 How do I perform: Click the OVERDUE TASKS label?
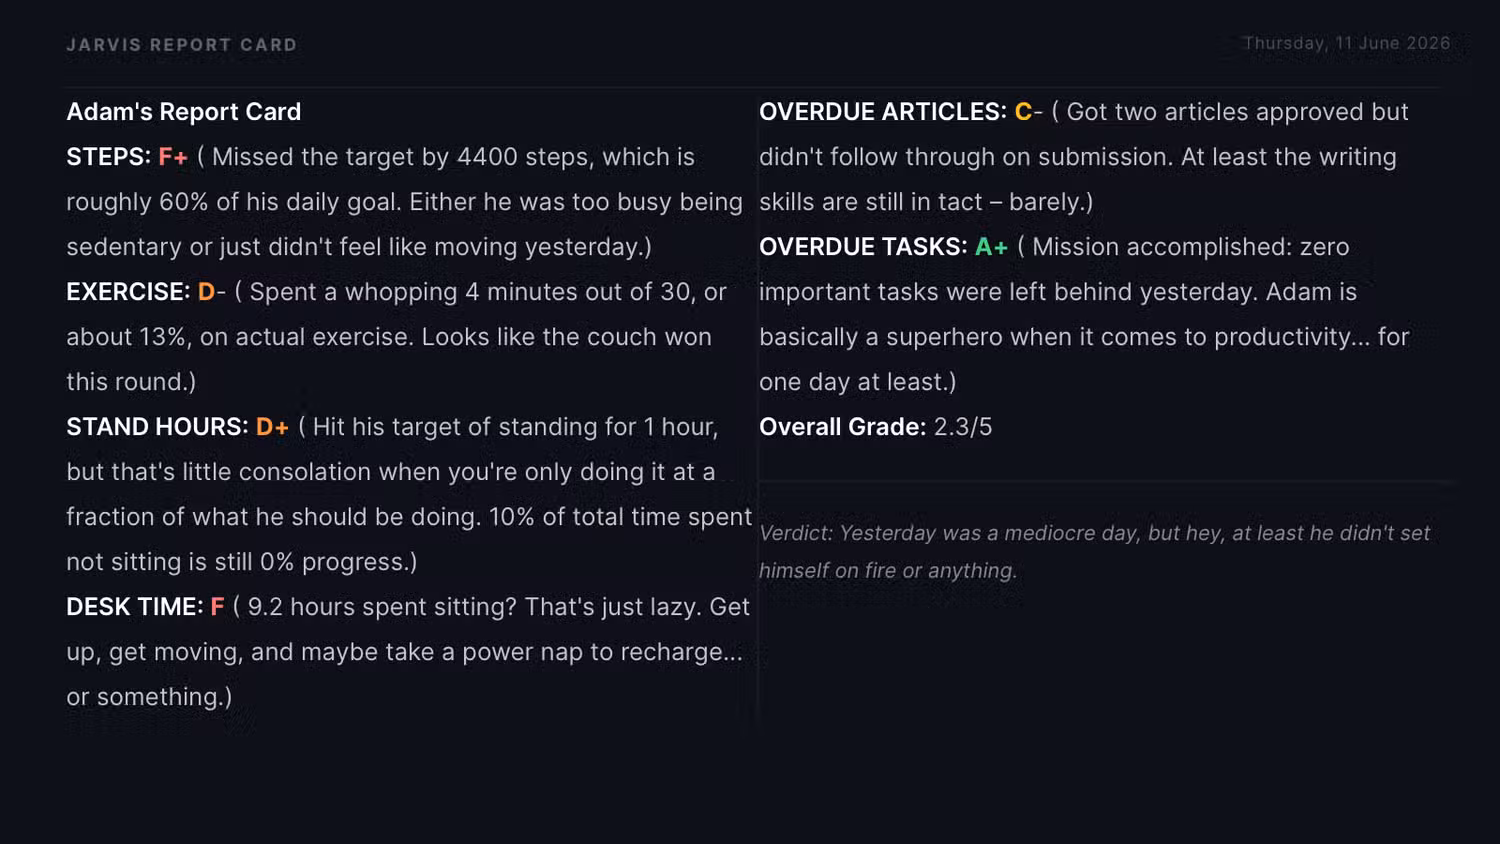tap(863, 247)
